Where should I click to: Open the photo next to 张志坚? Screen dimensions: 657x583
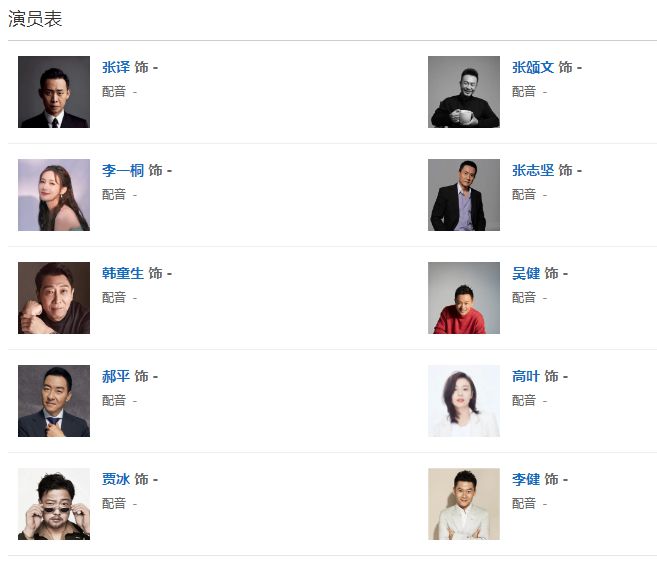(464, 195)
